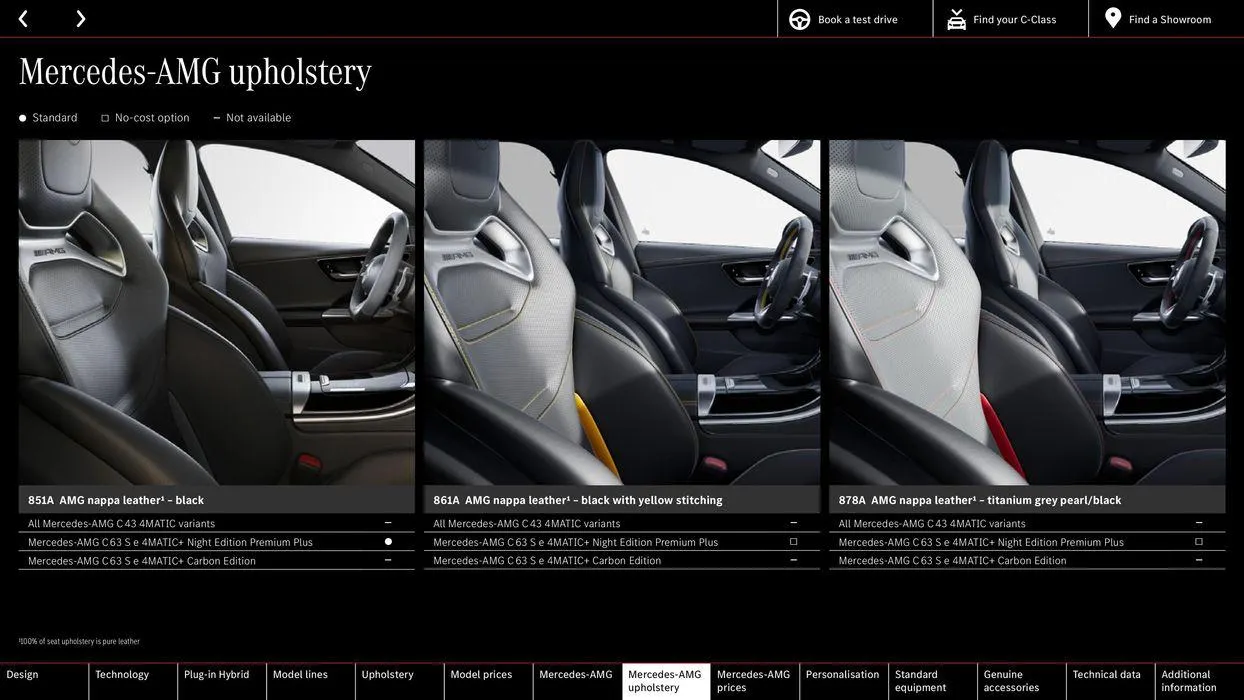Click the Find a Showroom link
Viewport: 1244px width, 700px height.
pos(1169,19)
